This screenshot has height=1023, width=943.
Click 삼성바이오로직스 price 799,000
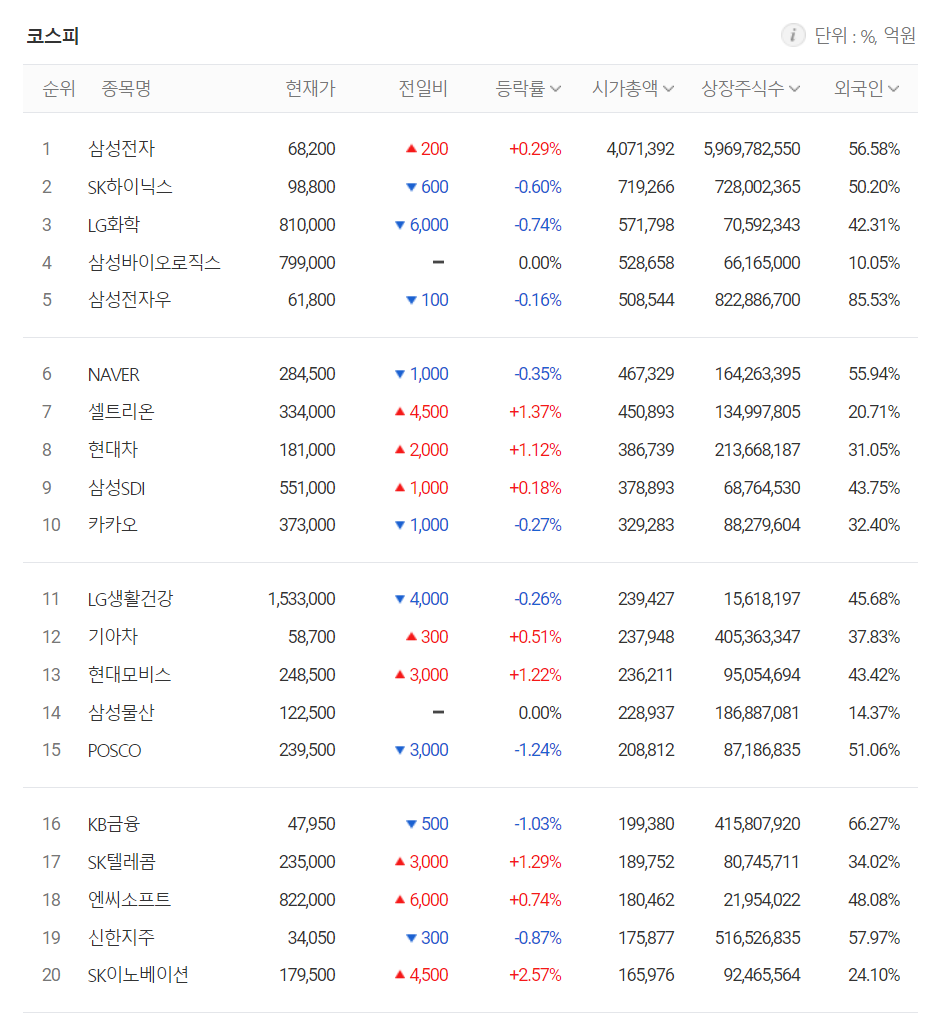click(307, 263)
